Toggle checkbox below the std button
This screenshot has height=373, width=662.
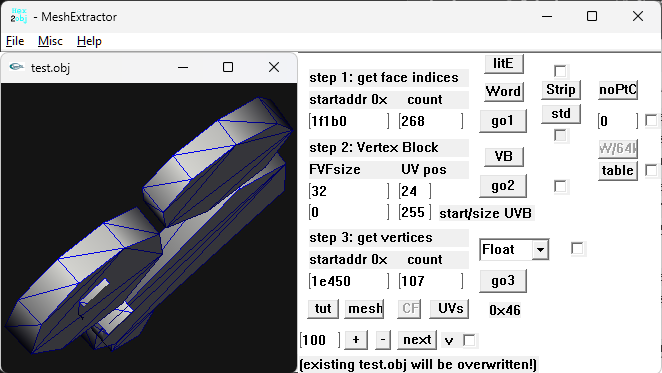point(560,136)
